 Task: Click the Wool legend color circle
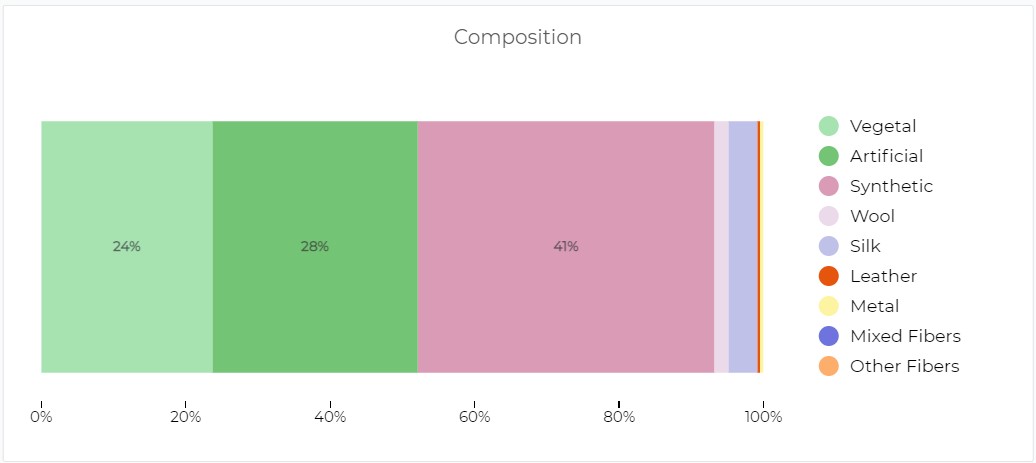tap(829, 216)
